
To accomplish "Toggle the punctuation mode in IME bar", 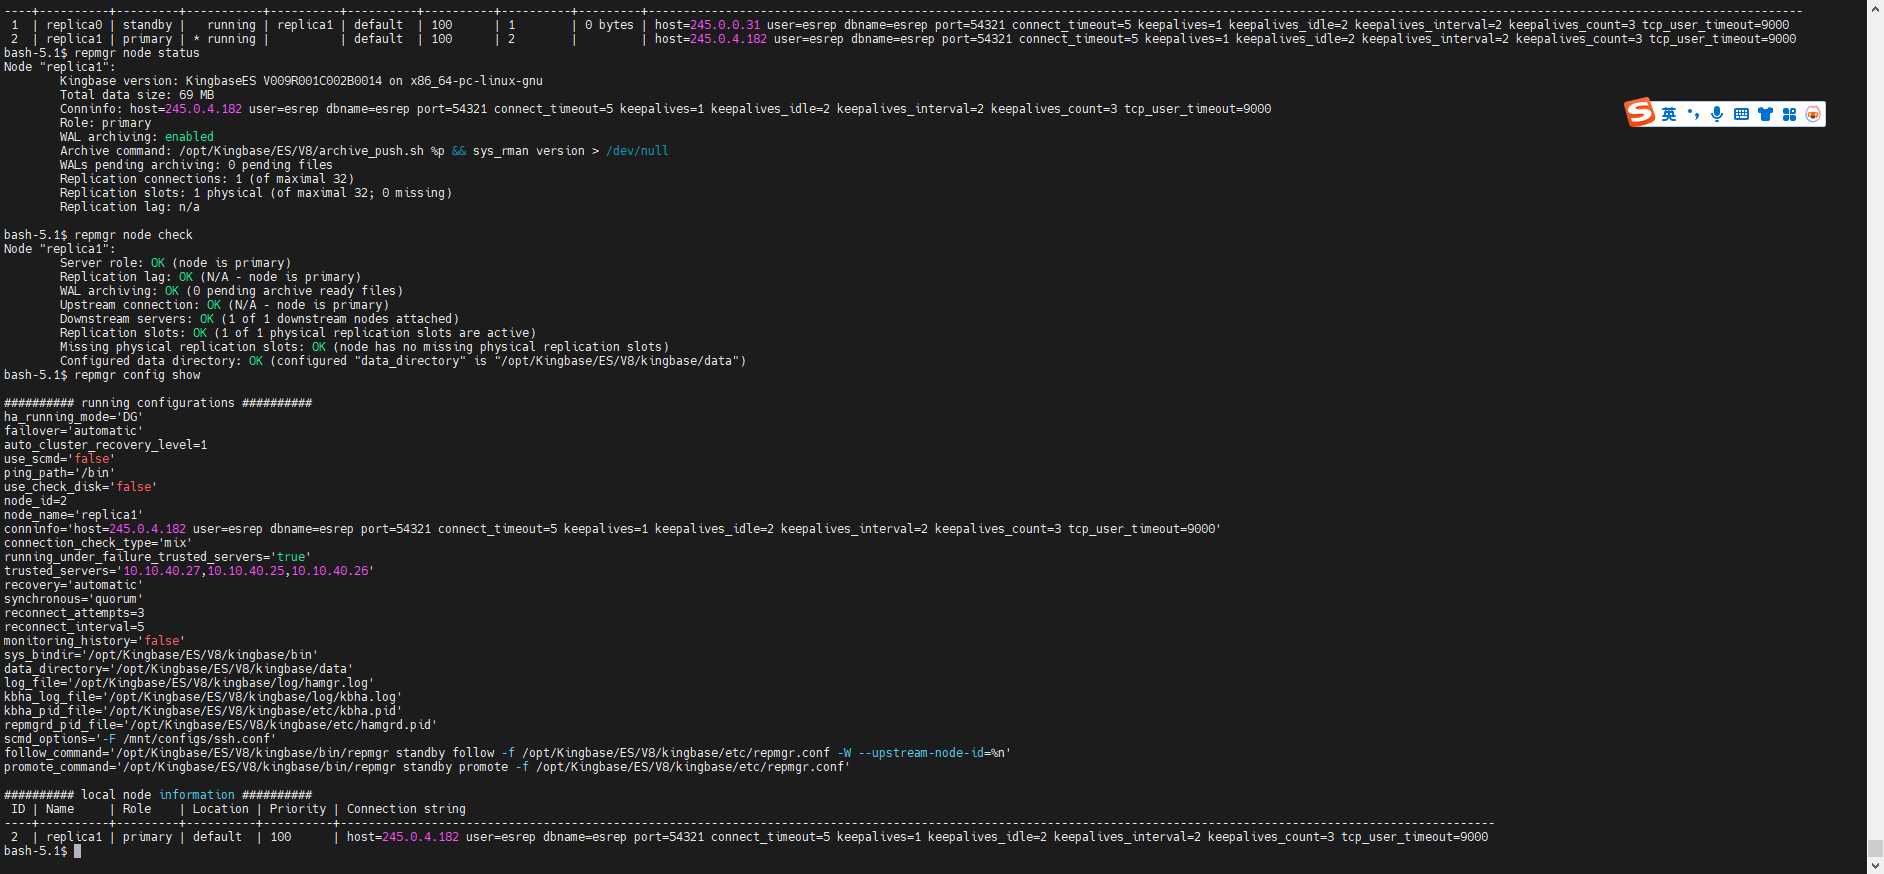I will tap(1693, 114).
